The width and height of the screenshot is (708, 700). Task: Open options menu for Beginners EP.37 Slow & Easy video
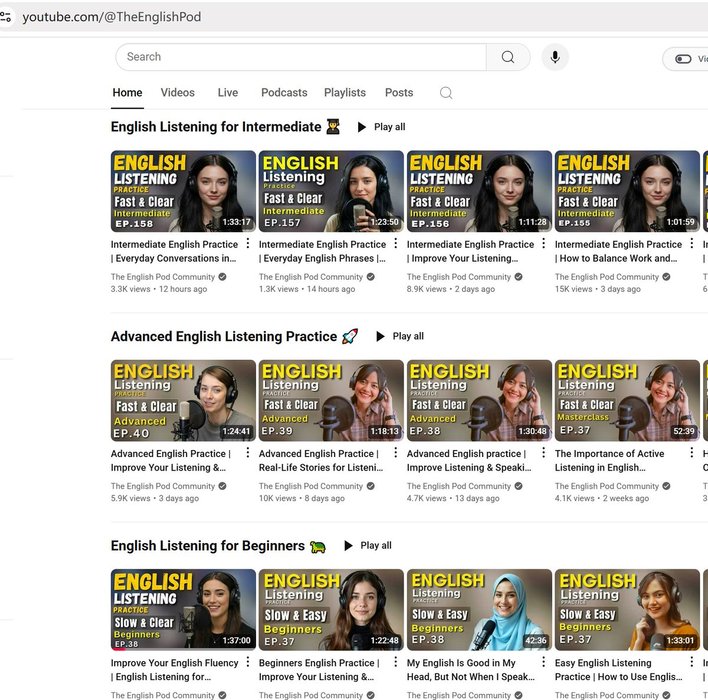pos(395,663)
